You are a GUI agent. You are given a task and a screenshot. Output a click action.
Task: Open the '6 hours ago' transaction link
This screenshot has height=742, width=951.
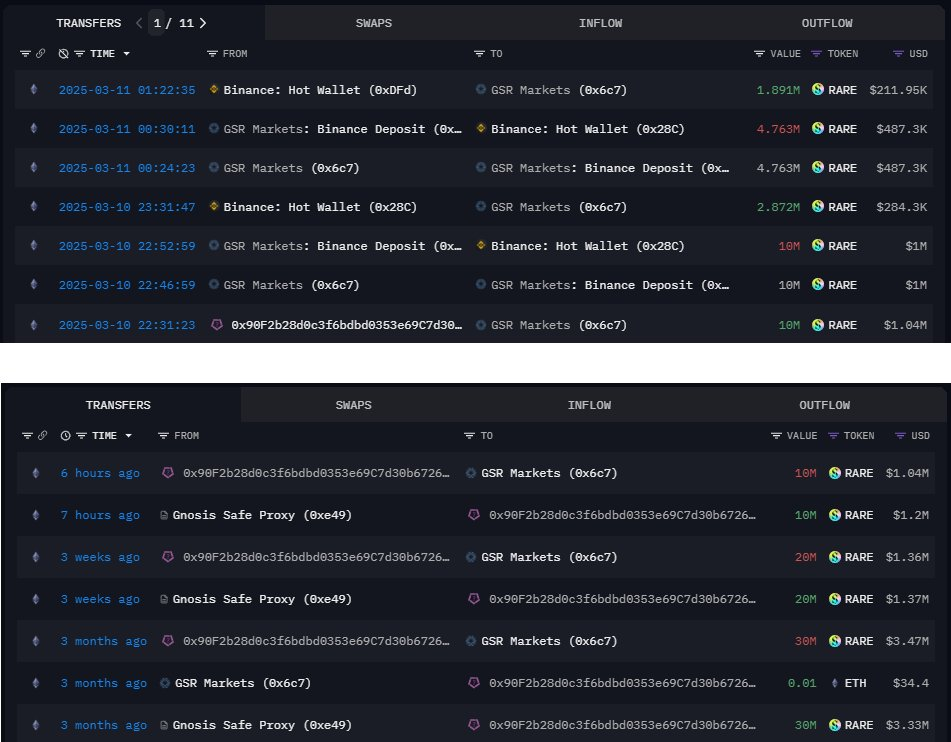[100, 473]
